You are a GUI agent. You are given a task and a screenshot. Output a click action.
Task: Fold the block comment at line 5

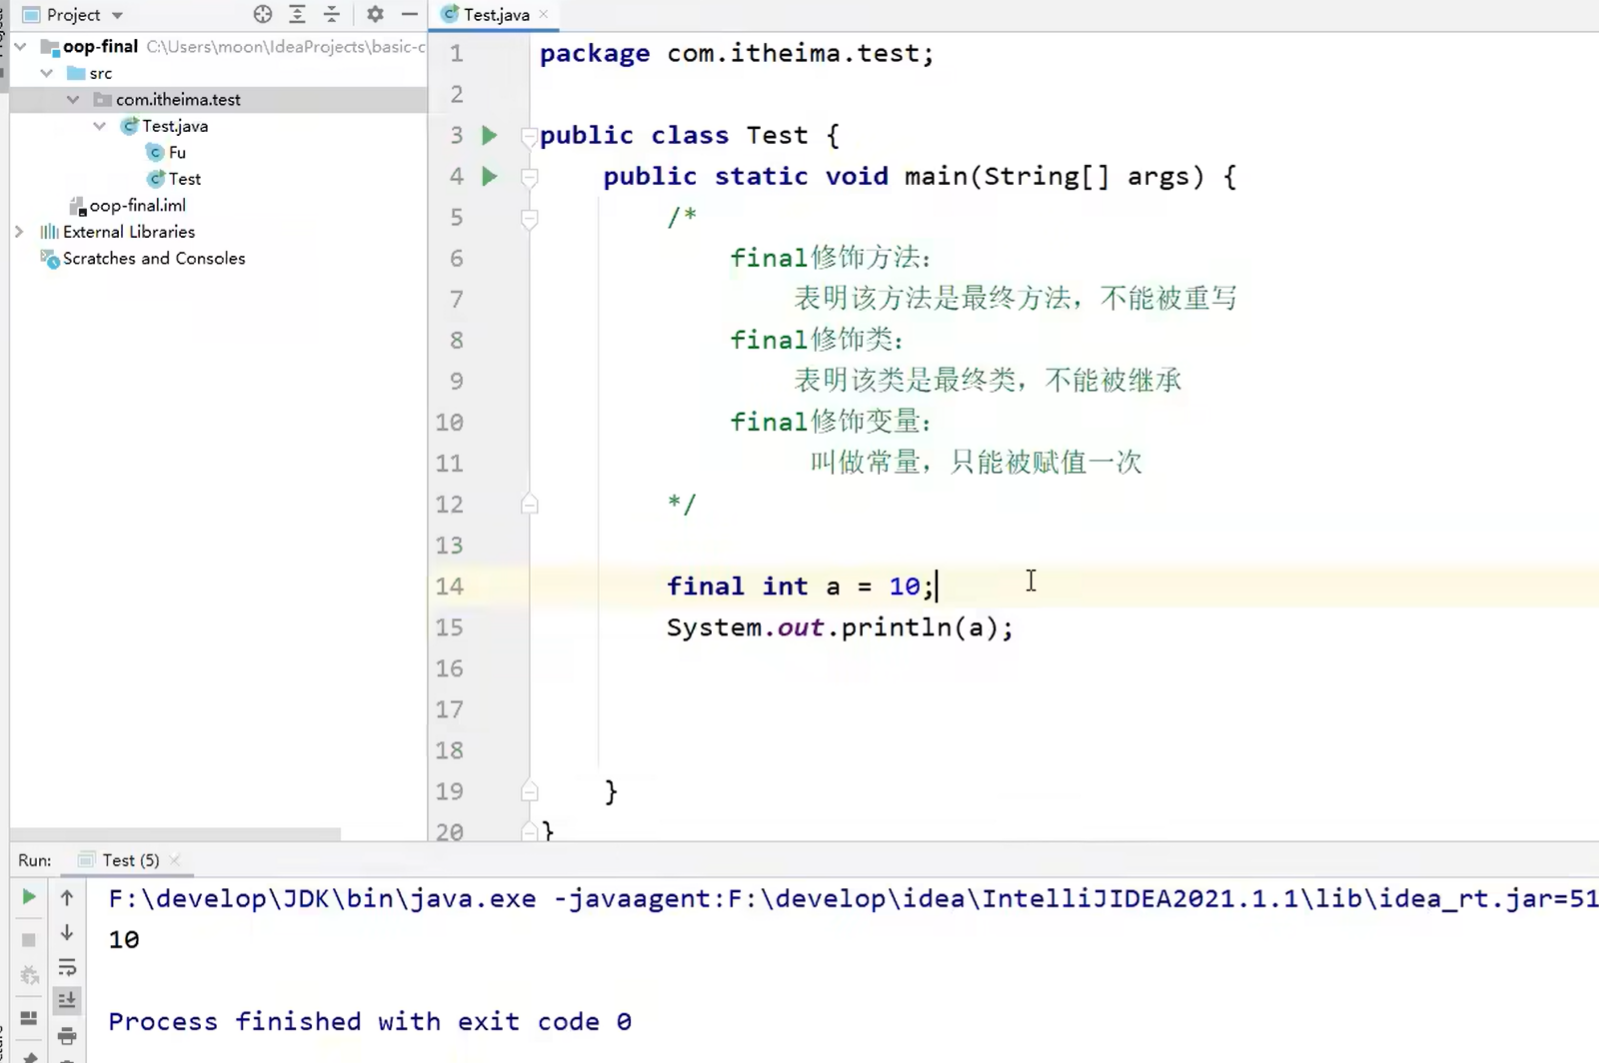pyautogui.click(x=529, y=218)
